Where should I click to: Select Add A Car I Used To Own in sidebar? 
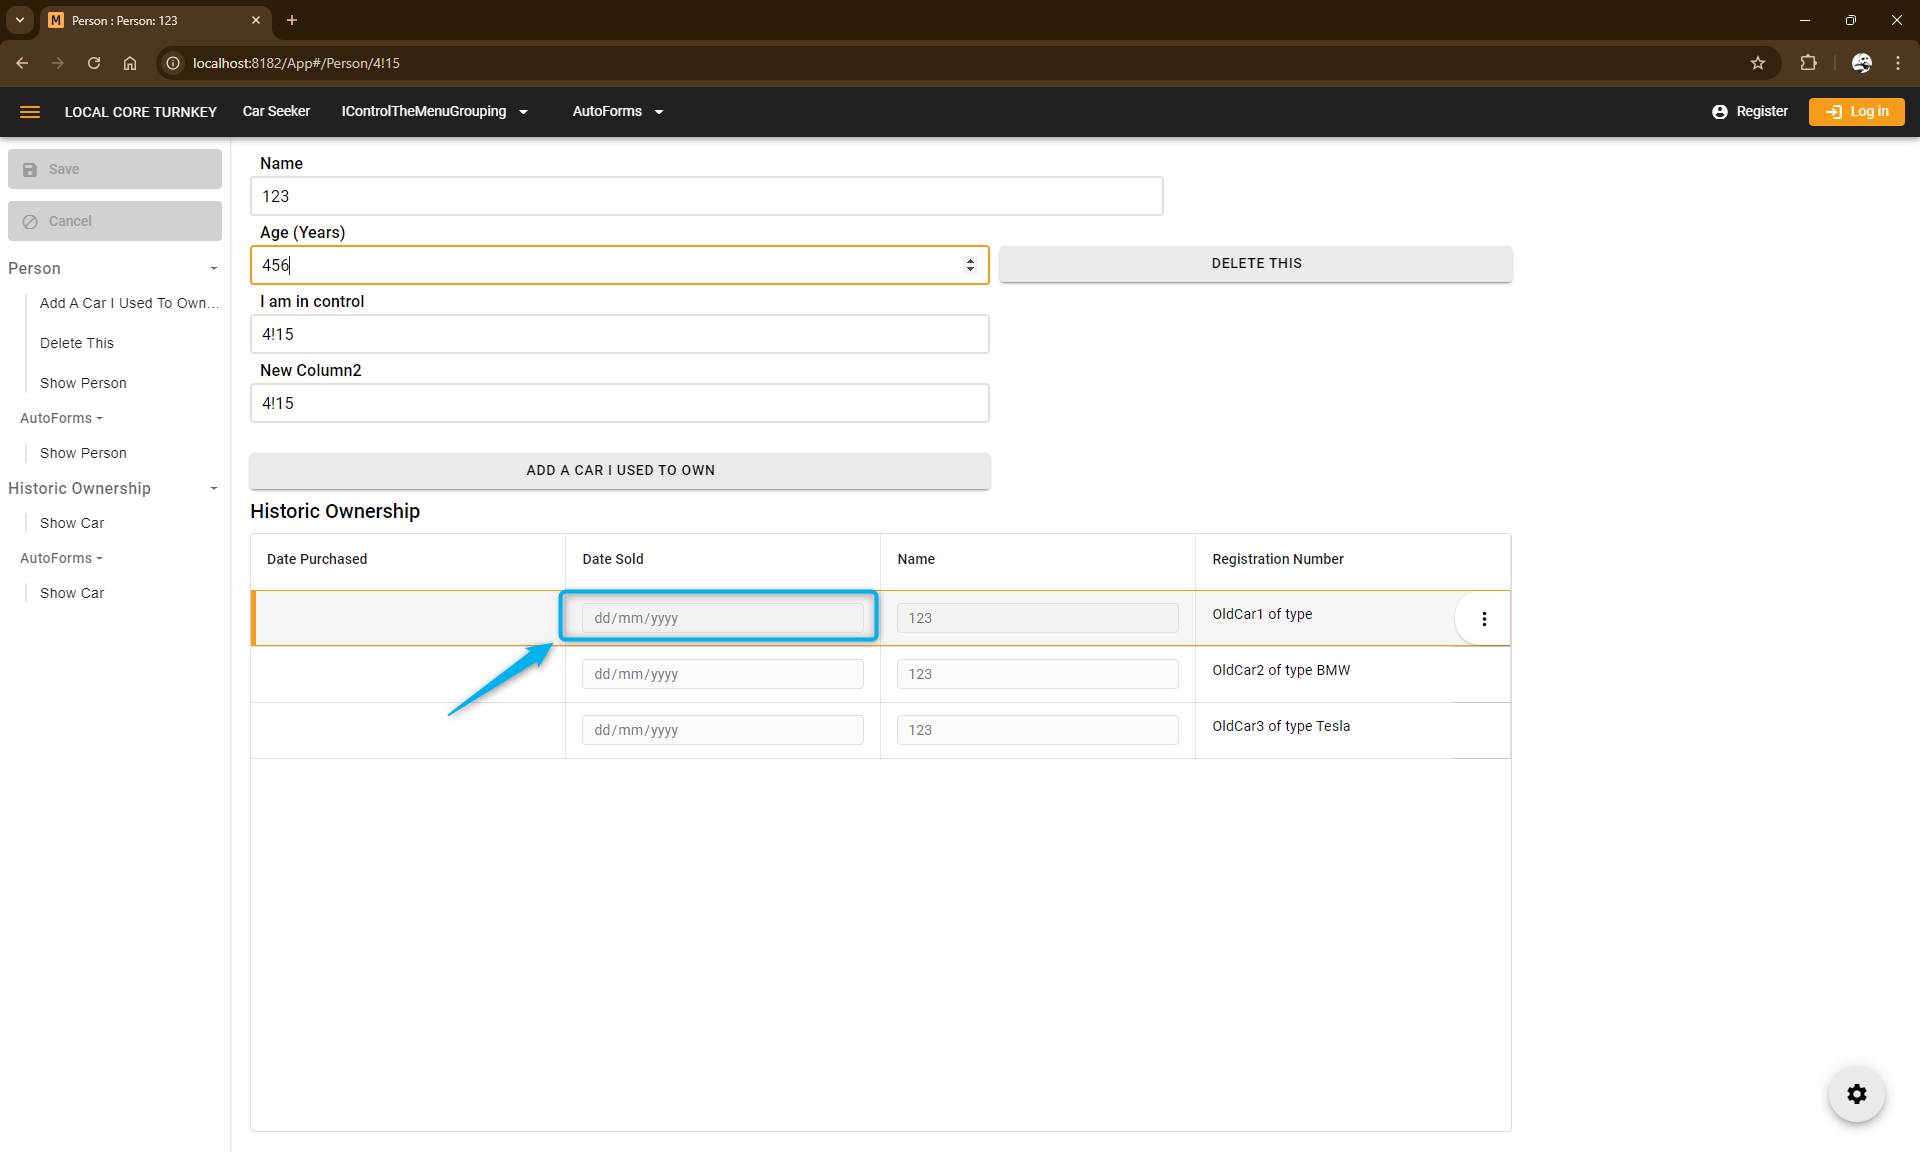point(128,303)
